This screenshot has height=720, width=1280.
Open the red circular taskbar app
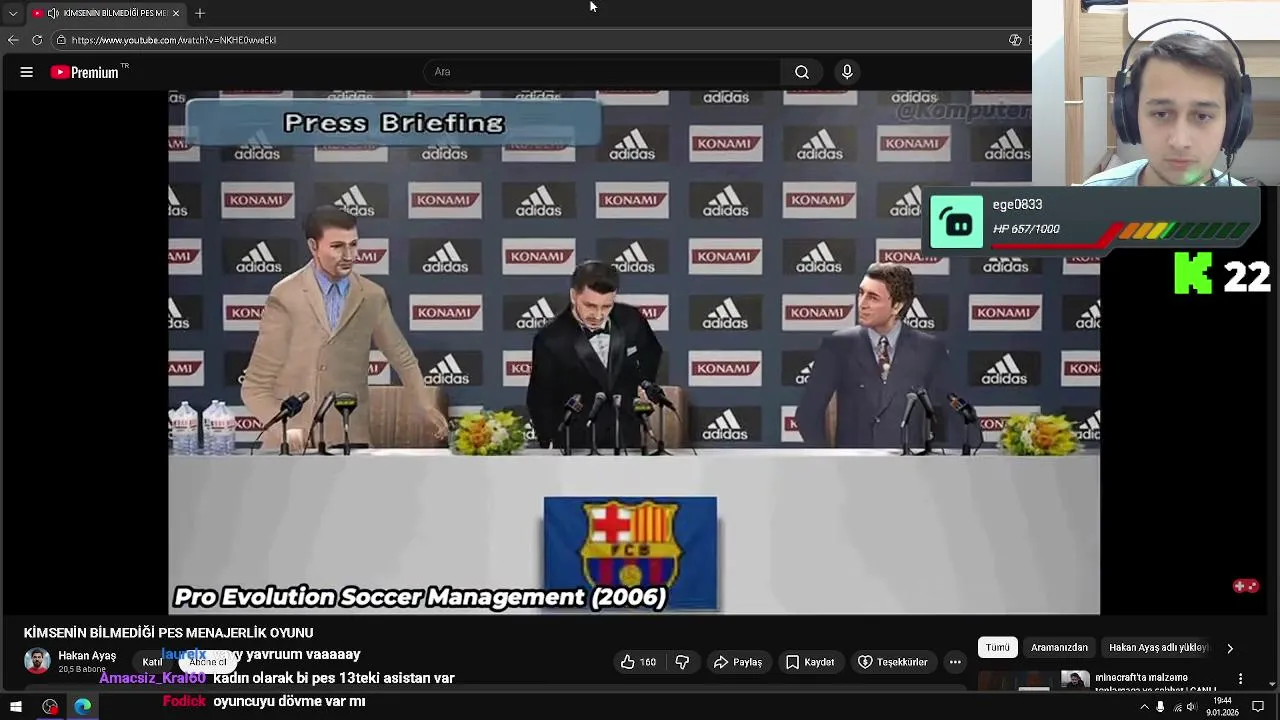click(x=50, y=707)
